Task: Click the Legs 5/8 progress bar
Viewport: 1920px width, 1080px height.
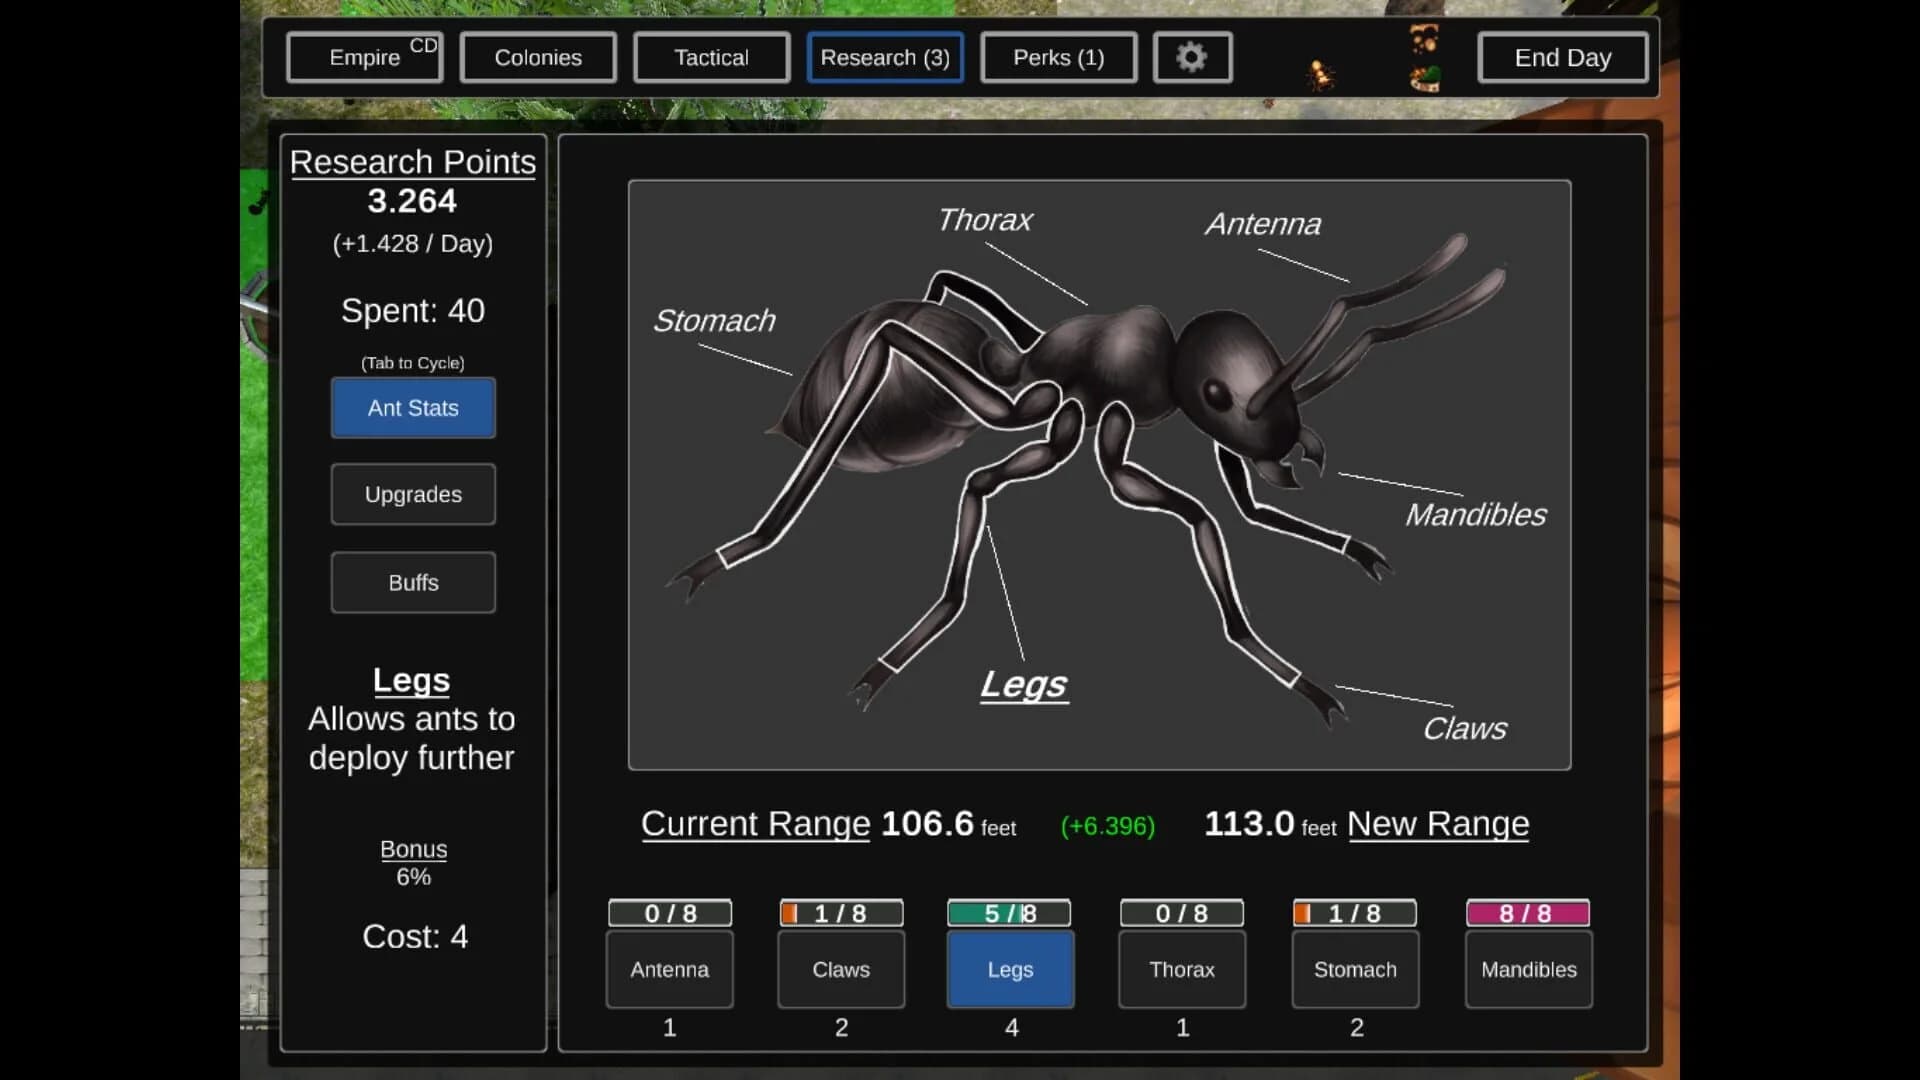Action: click(x=1007, y=912)
